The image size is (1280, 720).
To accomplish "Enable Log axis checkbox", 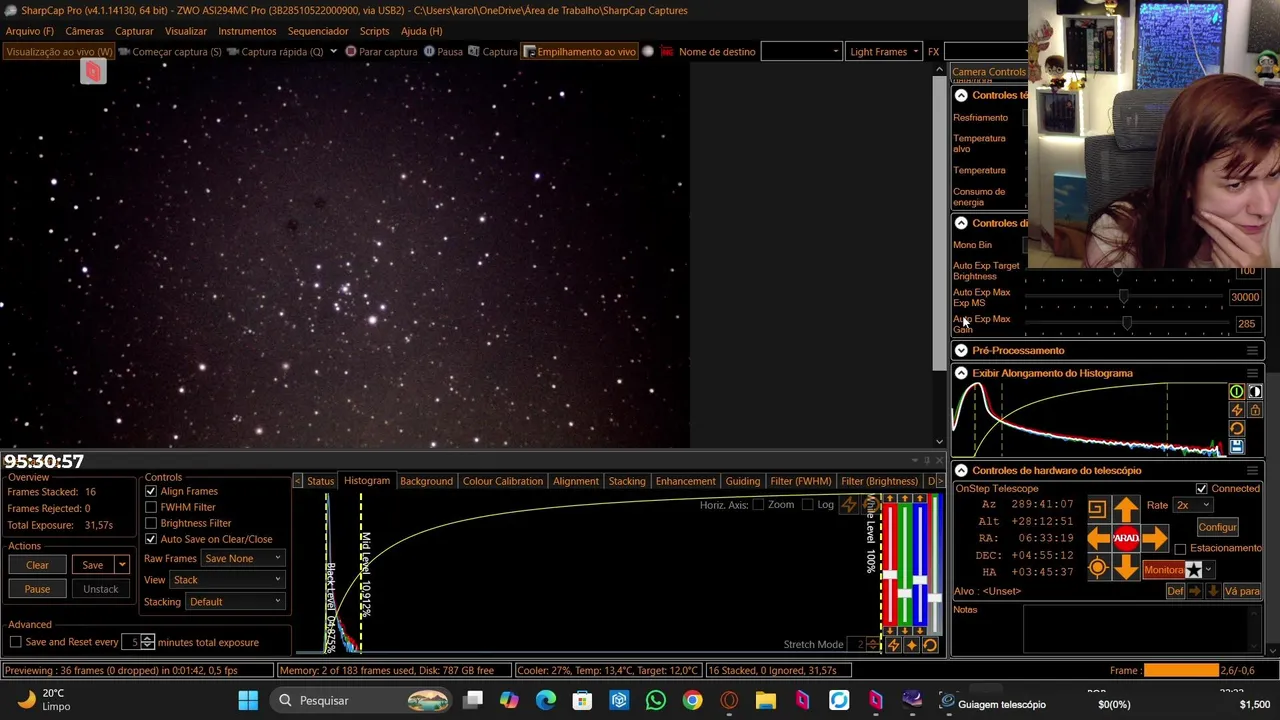I will tap(807, 505).
